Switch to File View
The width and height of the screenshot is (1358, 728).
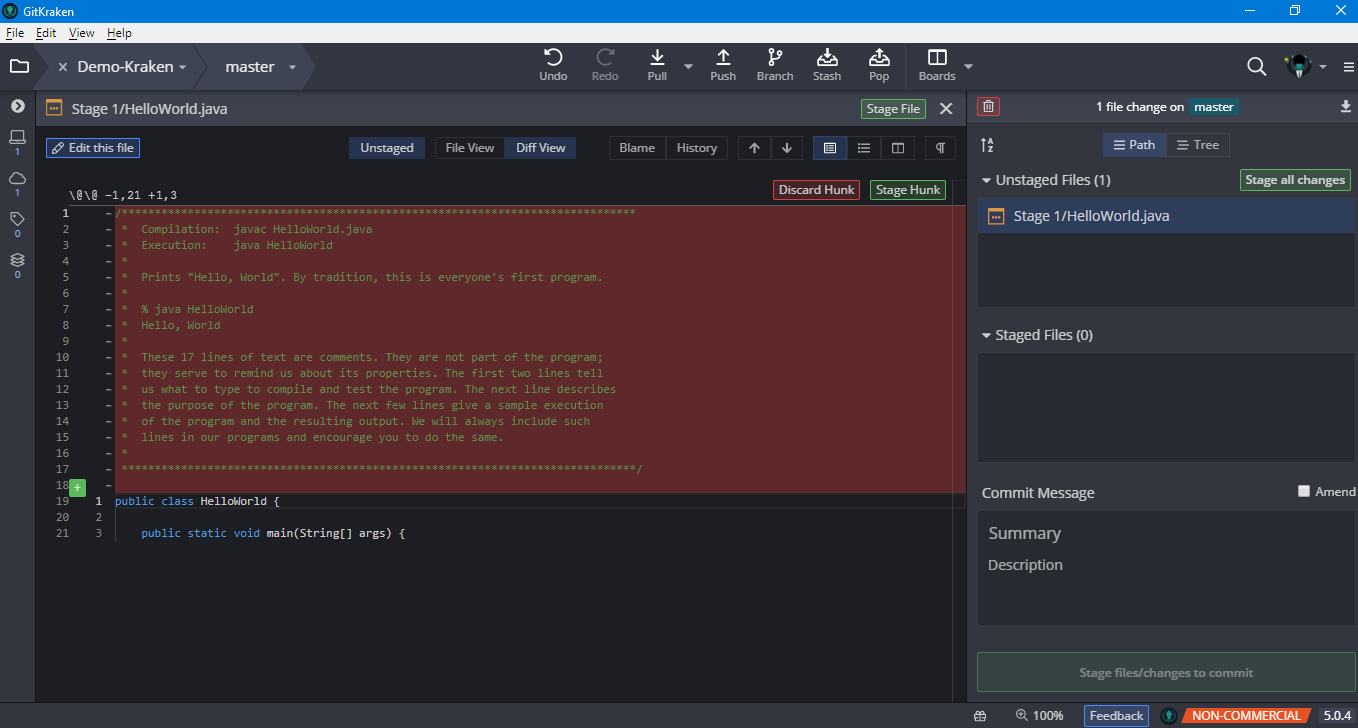[470, 148]
